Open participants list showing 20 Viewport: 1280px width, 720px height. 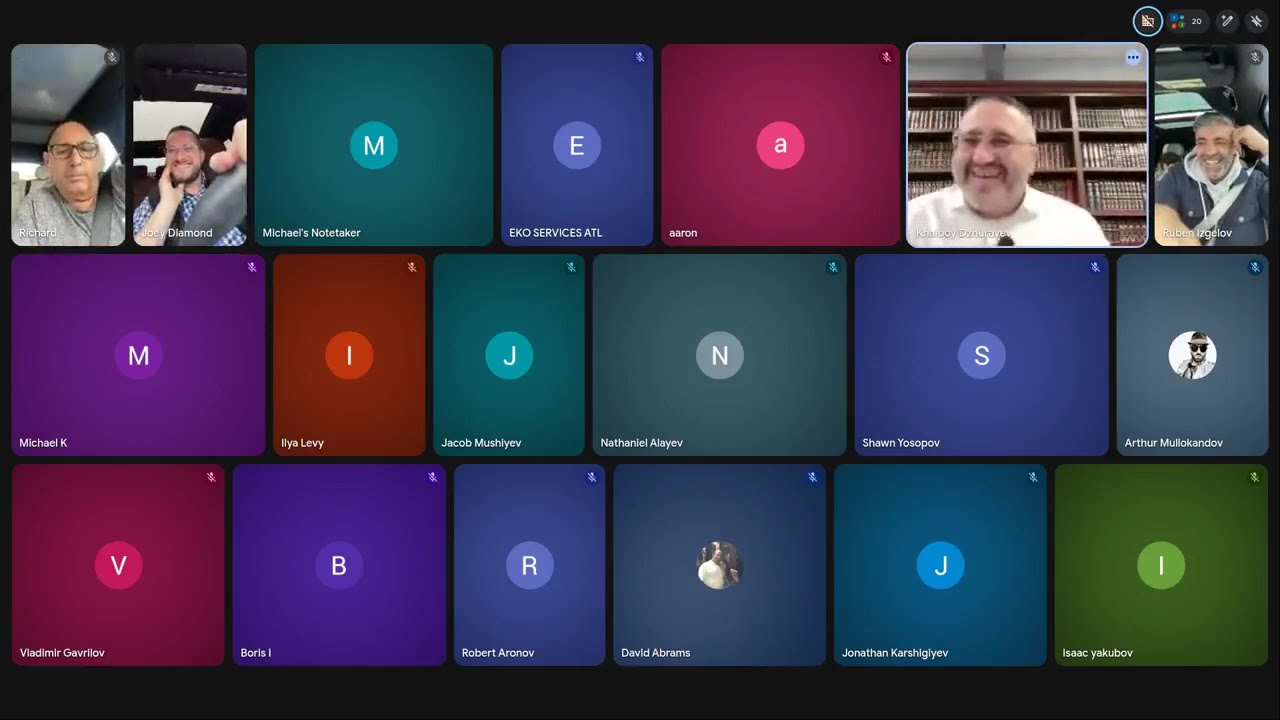click(x=1188, y=21)
